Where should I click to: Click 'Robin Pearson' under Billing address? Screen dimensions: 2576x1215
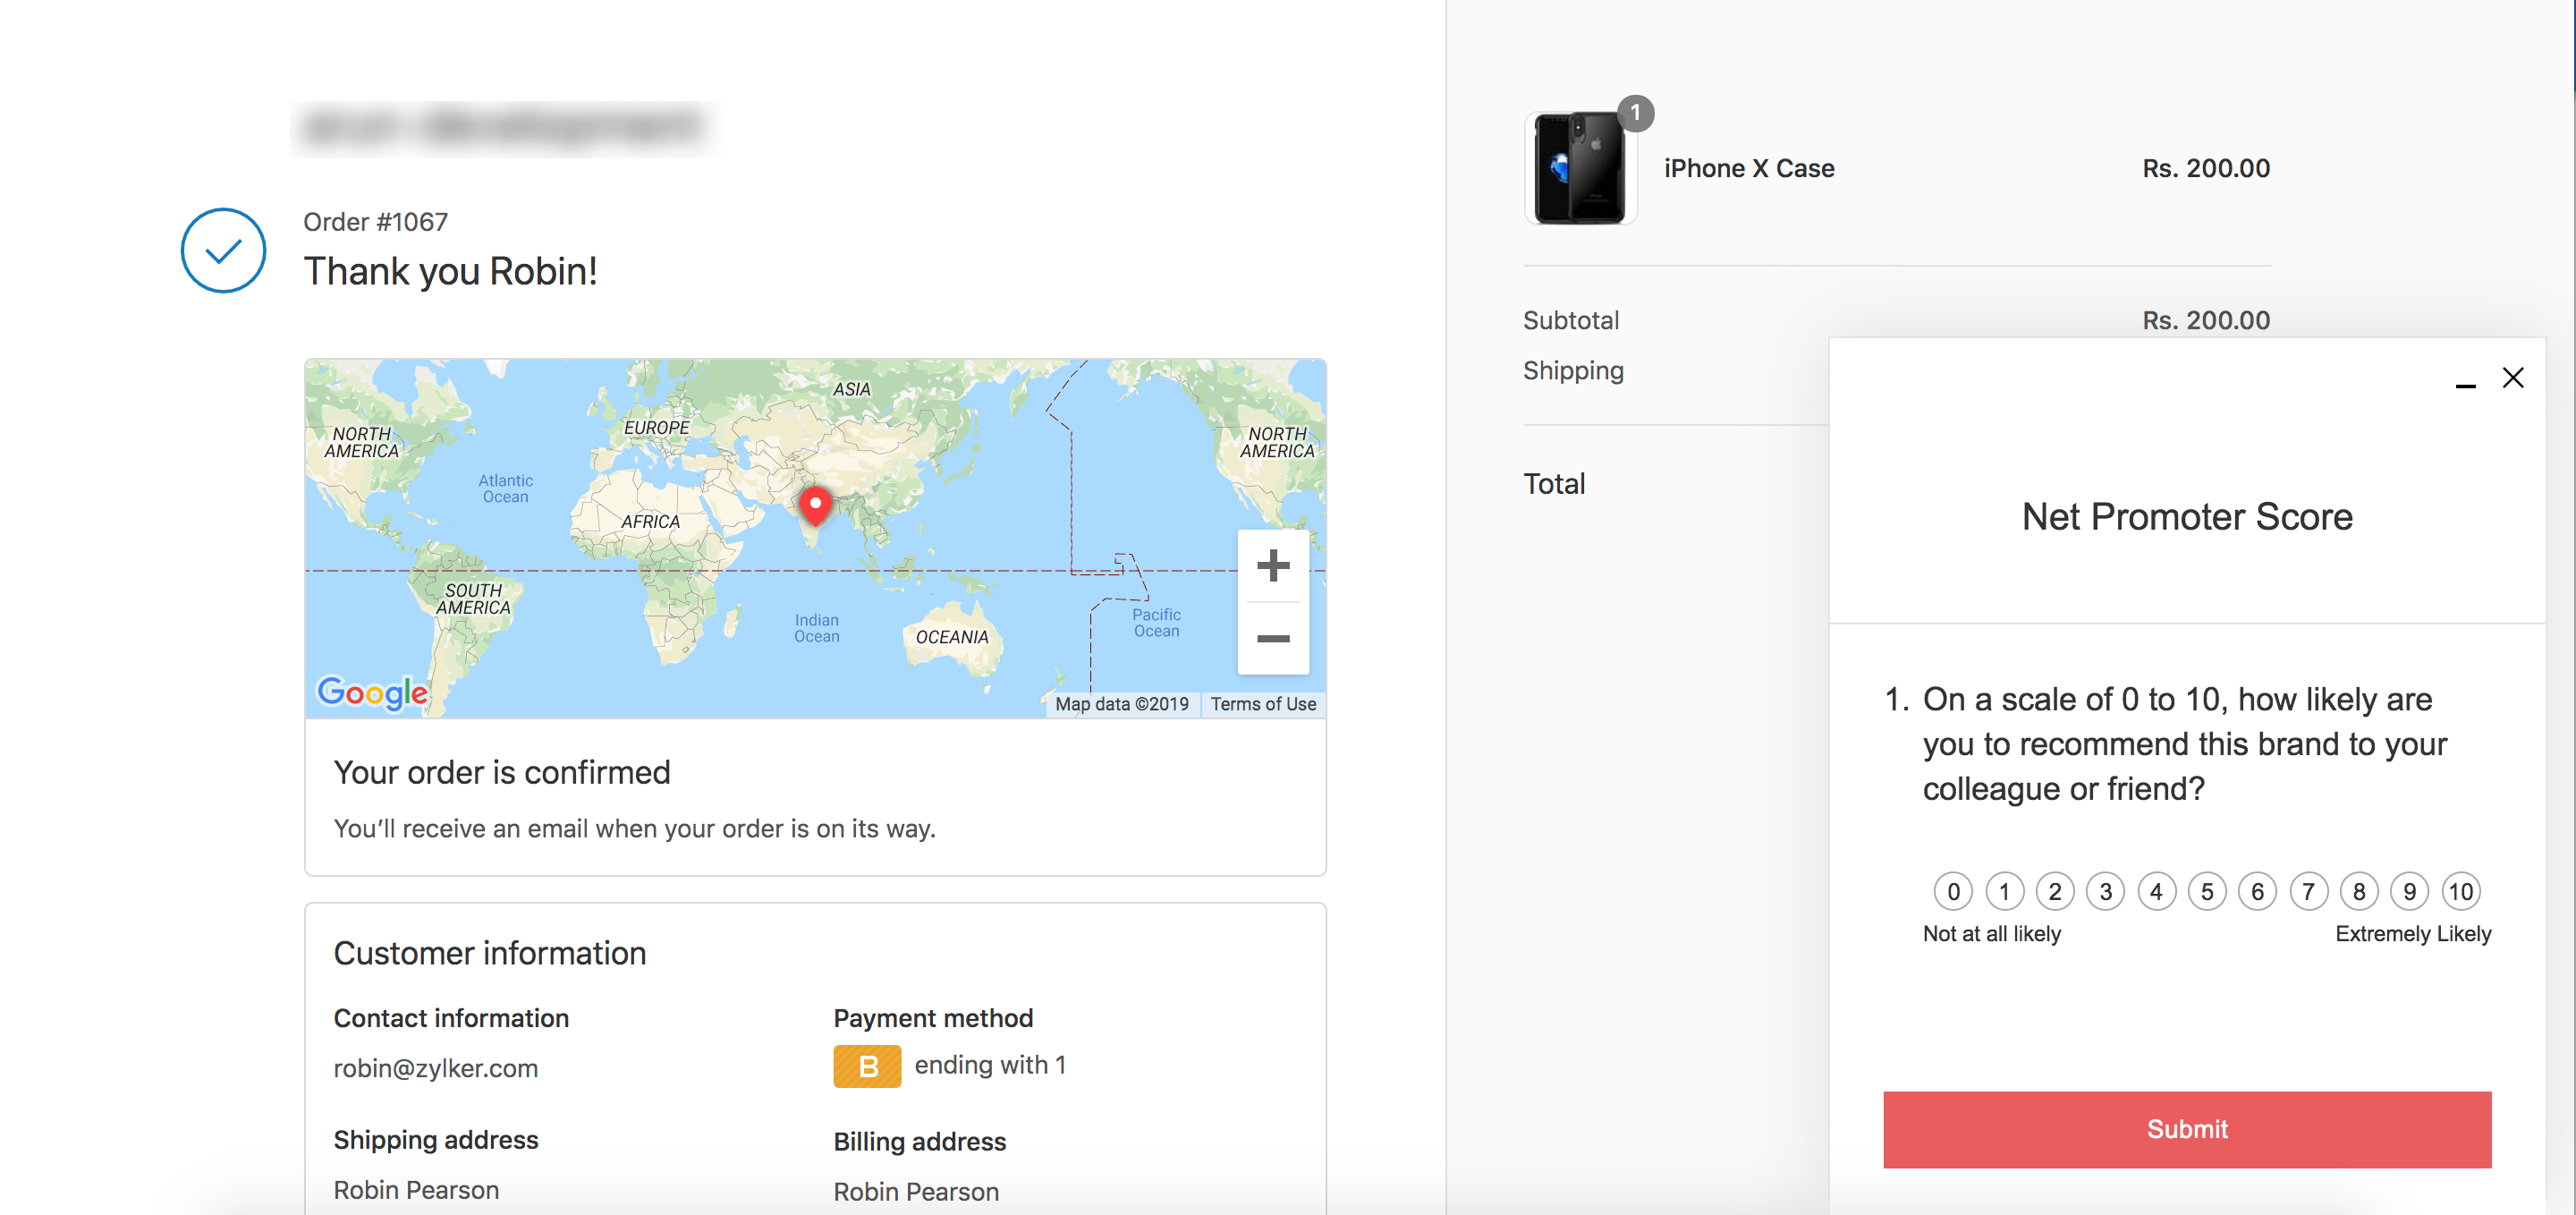pos(916,1192)
